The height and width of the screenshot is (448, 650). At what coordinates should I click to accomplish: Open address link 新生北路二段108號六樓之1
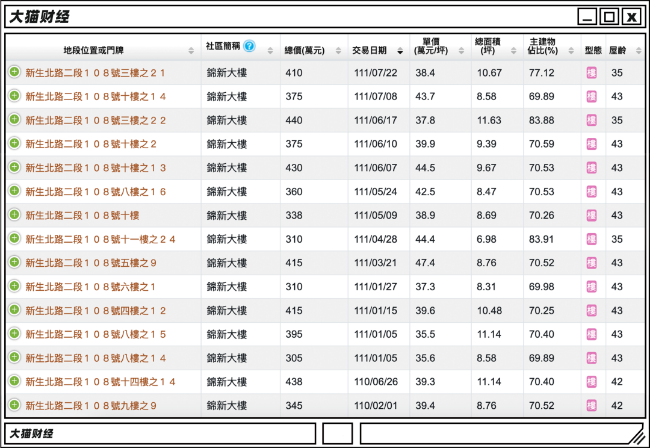90,287
